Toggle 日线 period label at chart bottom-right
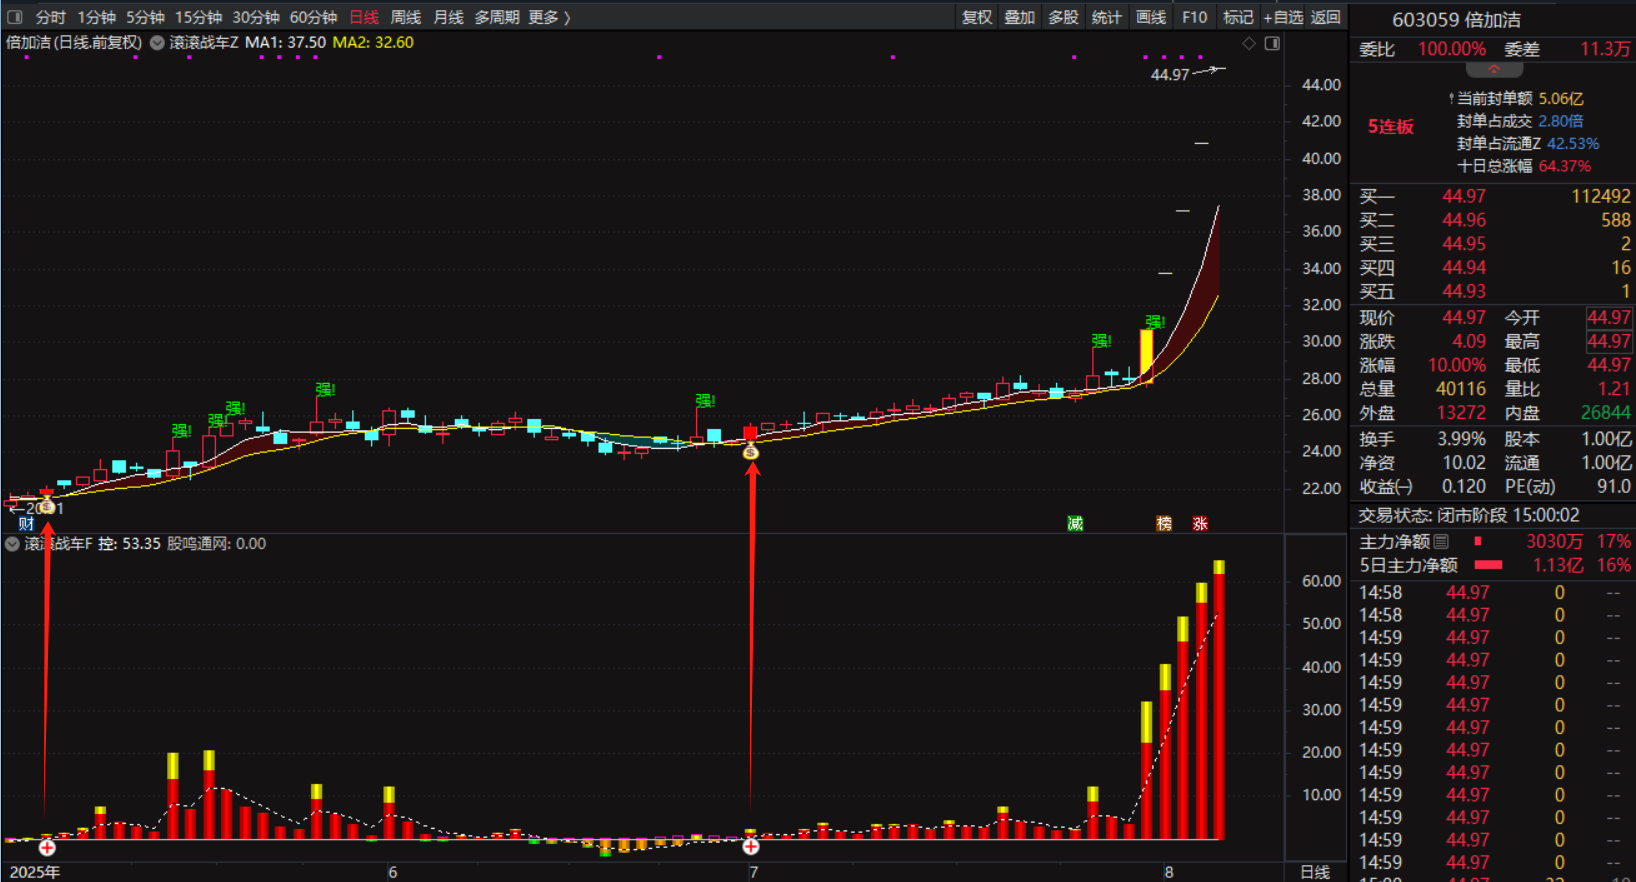 [1314, 872]
